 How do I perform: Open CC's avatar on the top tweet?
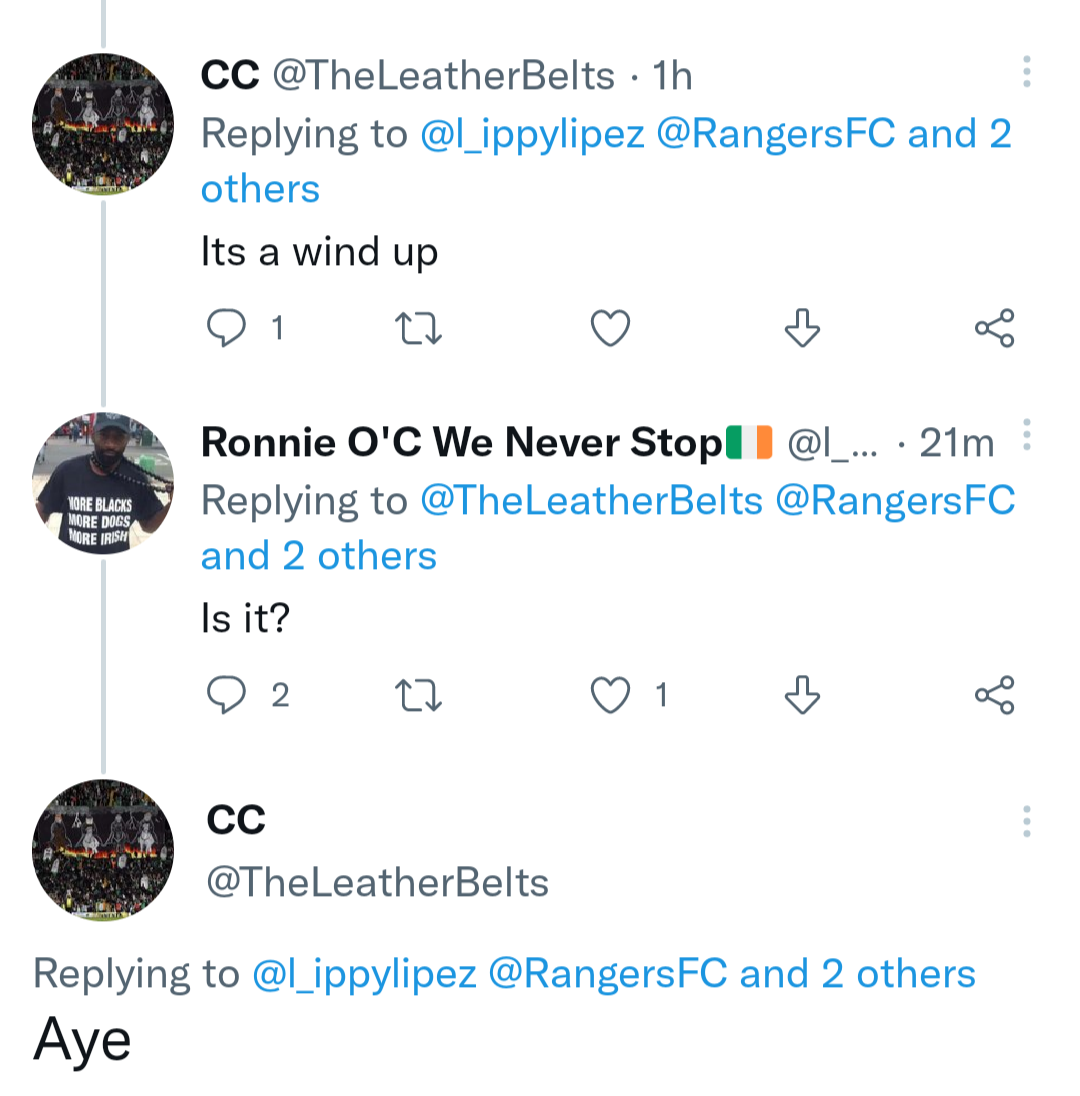[x=103, y=124]
